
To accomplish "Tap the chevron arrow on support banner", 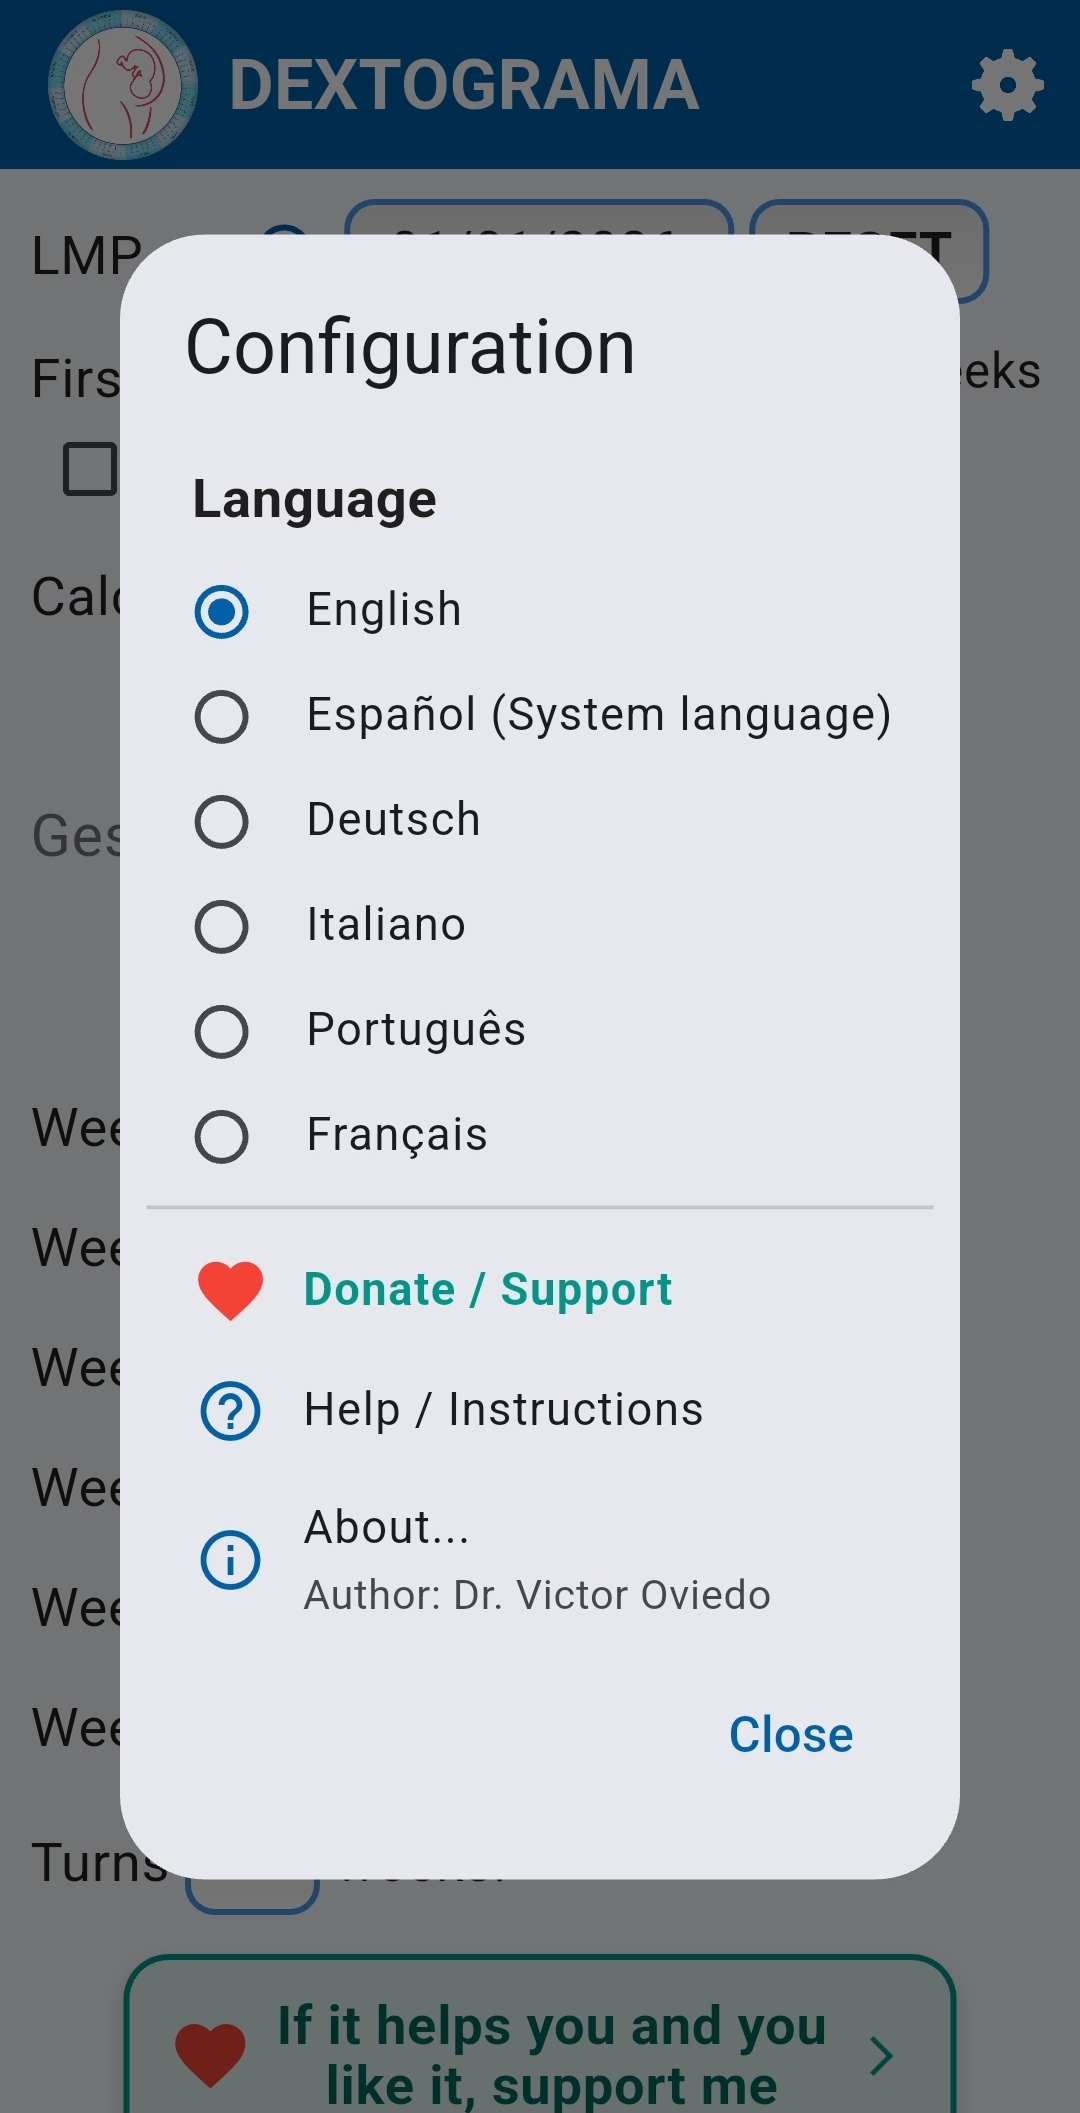I will tap(880, 2056).
